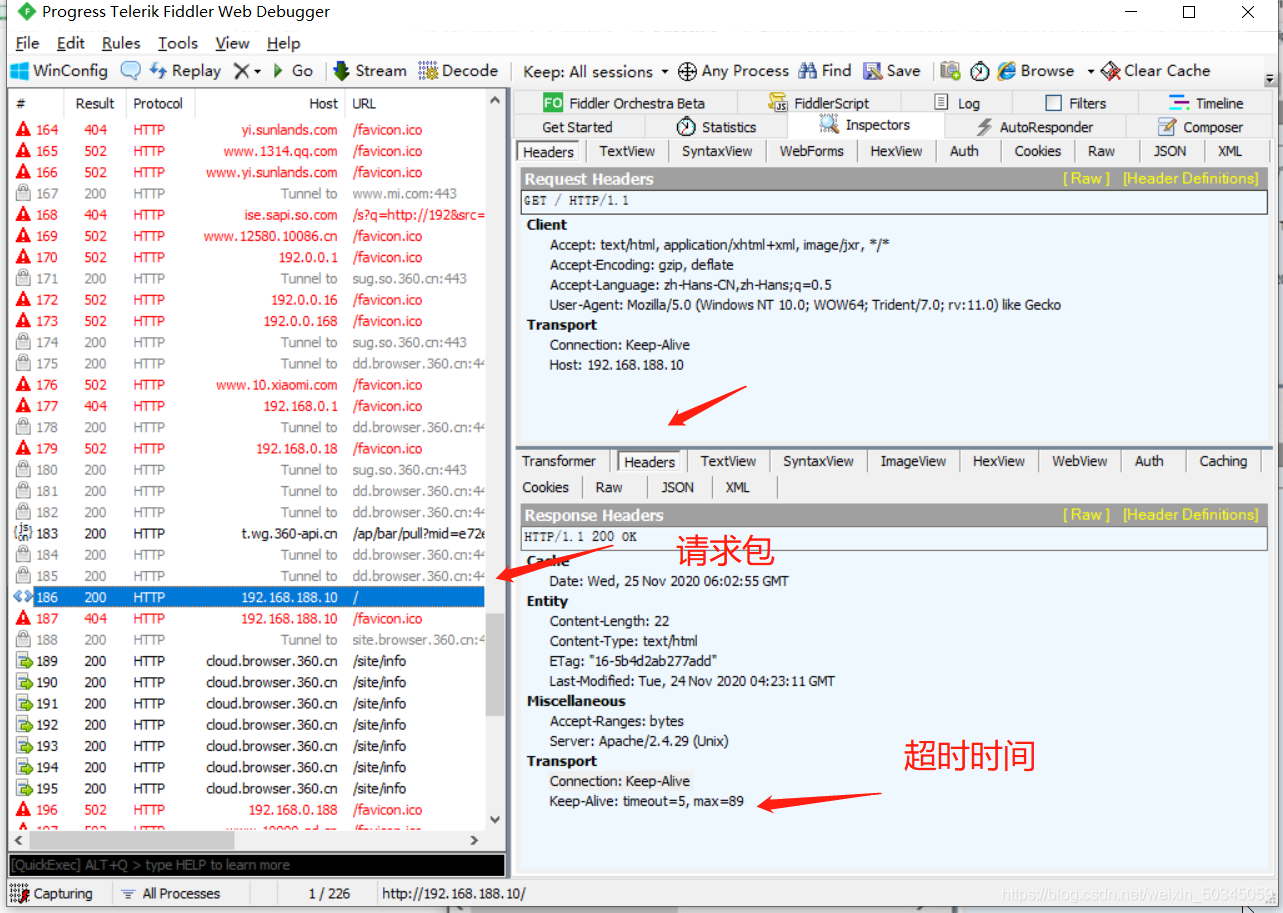1283x913 pixels.
Task: Click the Go resume button
Action: click(293, 71)
